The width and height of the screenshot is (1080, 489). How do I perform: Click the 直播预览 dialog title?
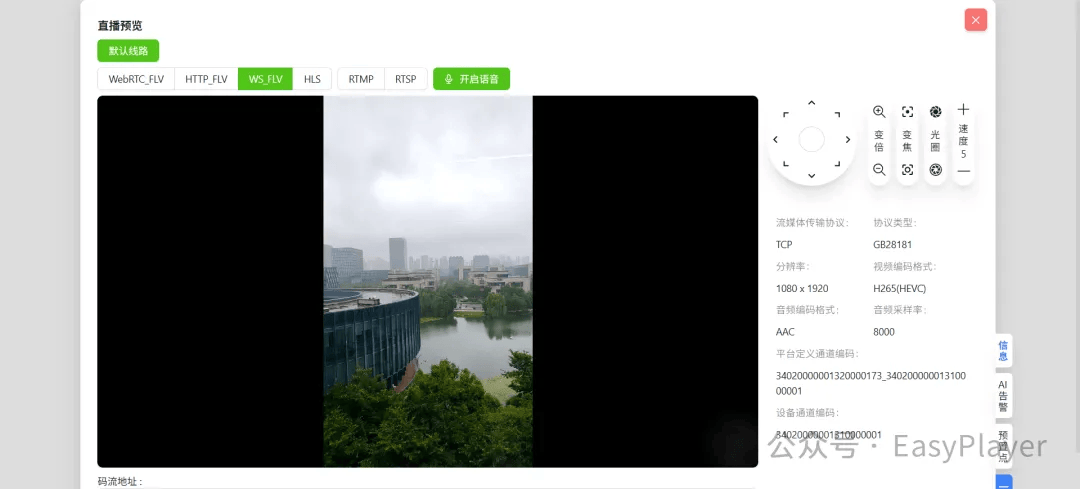120,25
